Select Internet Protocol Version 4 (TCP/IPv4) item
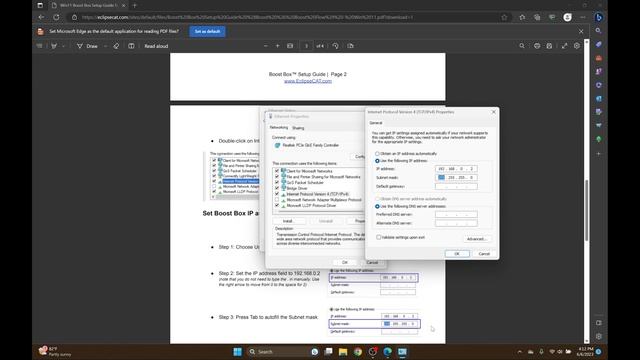 click(318, 194)
